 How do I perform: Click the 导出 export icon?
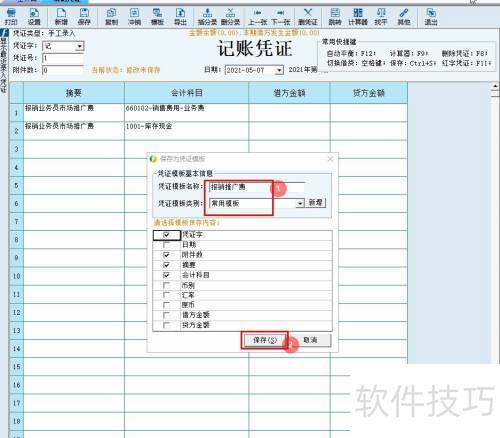pyautogui.click(x=180, y=17)
